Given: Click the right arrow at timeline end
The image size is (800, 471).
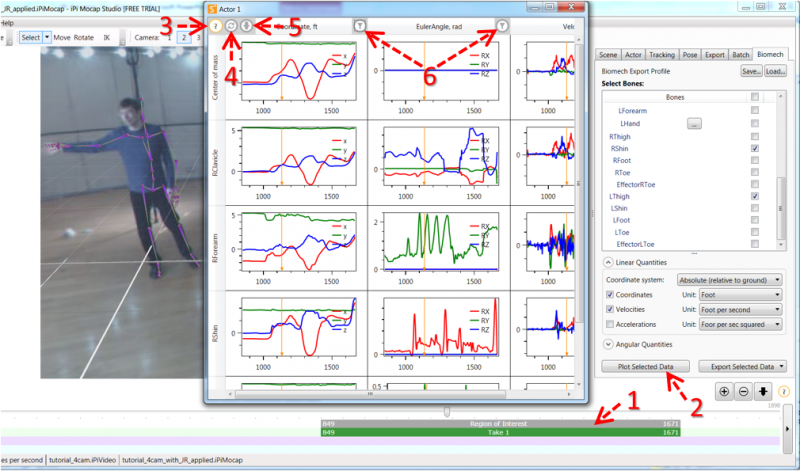Looking at the screenshot, I should click(x=787, y=429).
